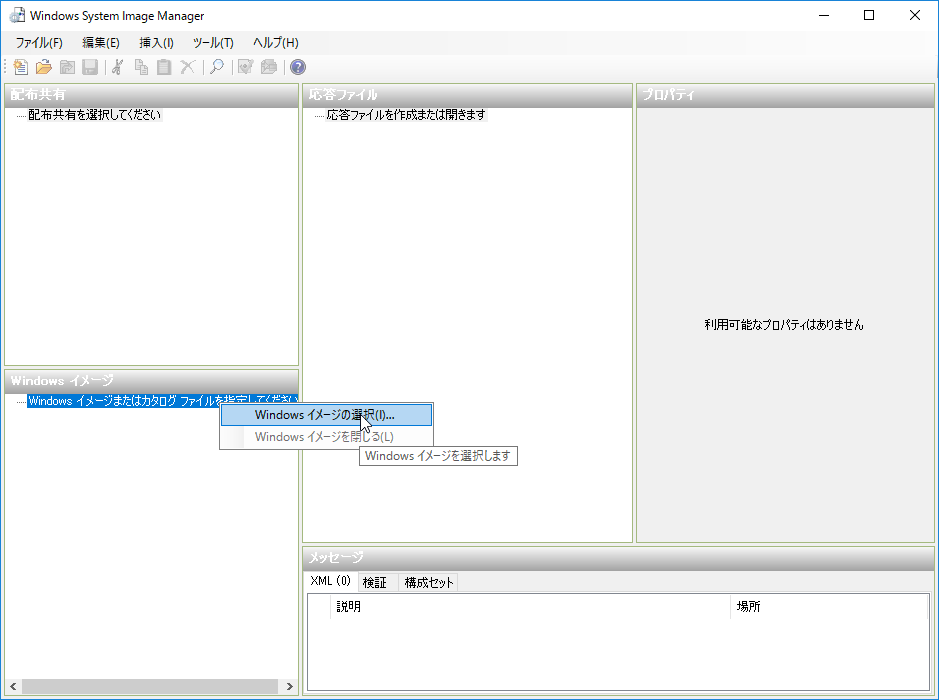
Task: Click the right arrow of horizontal scrollbar
Action: click(x=289, y=686)
